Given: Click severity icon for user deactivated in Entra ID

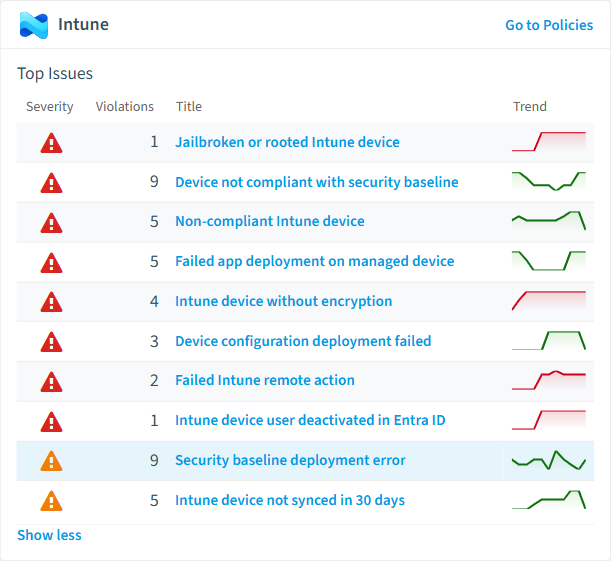Looking at the screenshot, I should coord(51,422).
